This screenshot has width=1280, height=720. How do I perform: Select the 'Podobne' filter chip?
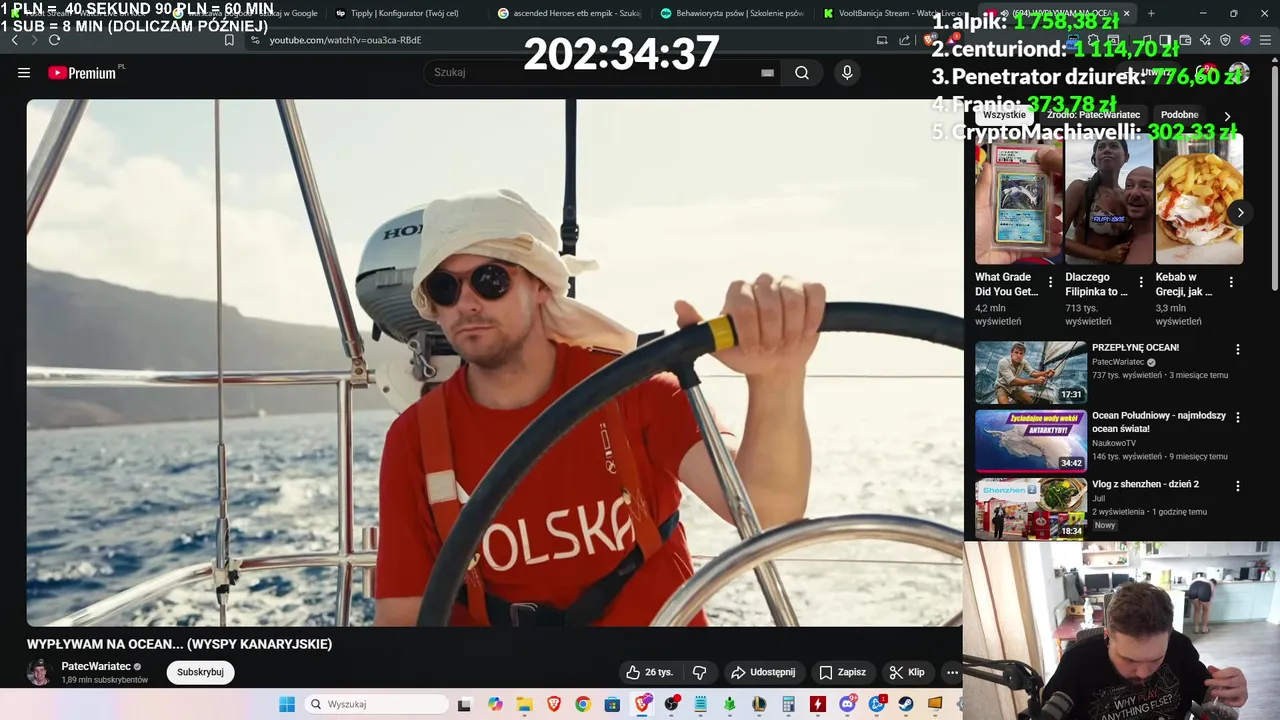coord(1179,115)
